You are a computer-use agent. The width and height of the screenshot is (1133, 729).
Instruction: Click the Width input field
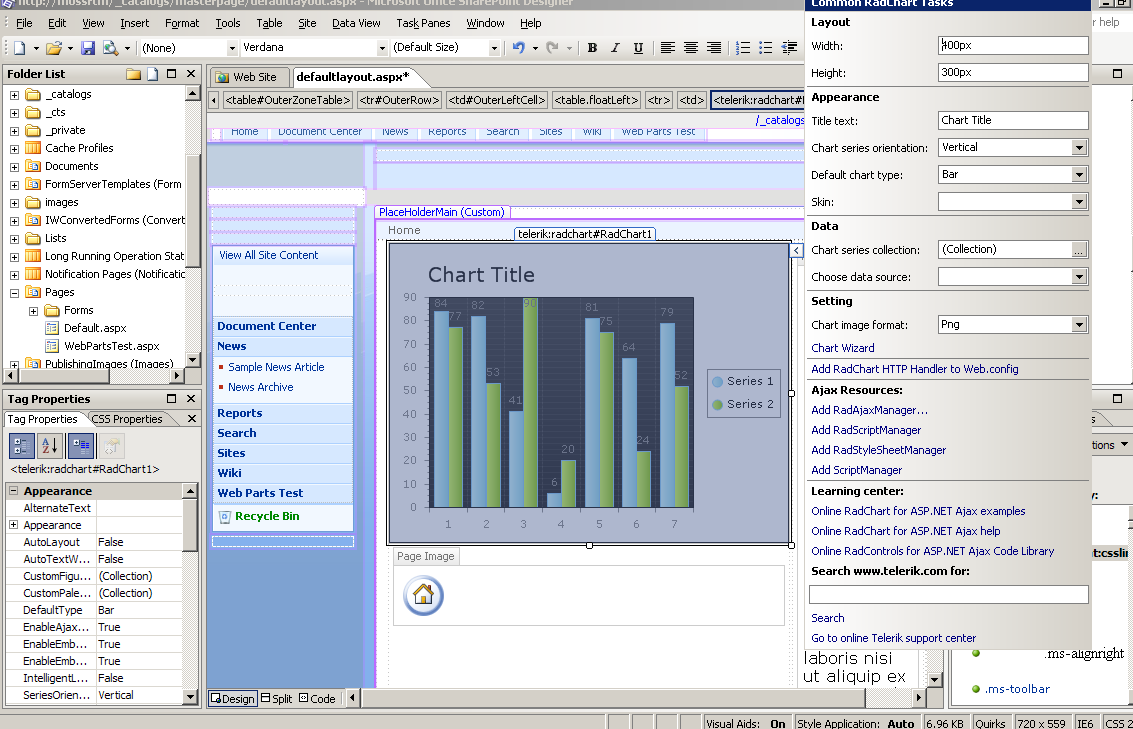tap(1013, 46)
